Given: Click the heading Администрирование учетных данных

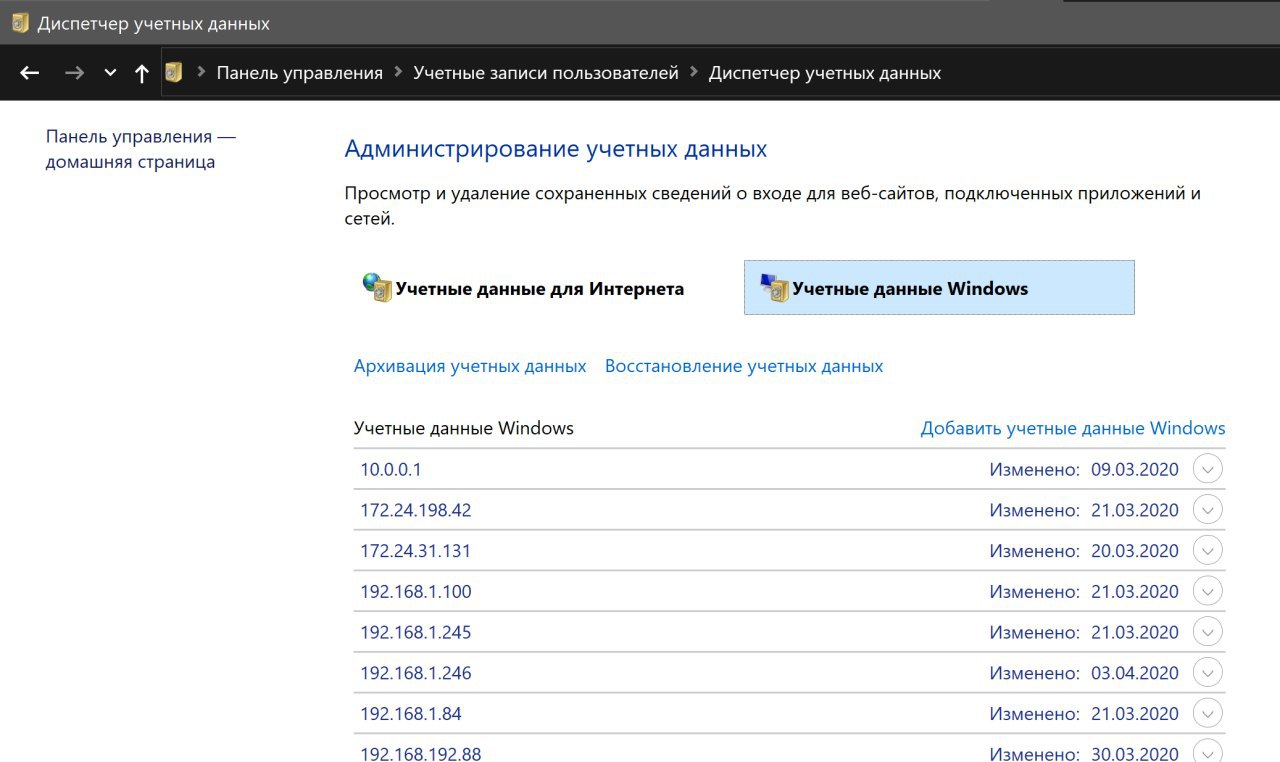Looking at the screenshot, I should click(556, 150).
